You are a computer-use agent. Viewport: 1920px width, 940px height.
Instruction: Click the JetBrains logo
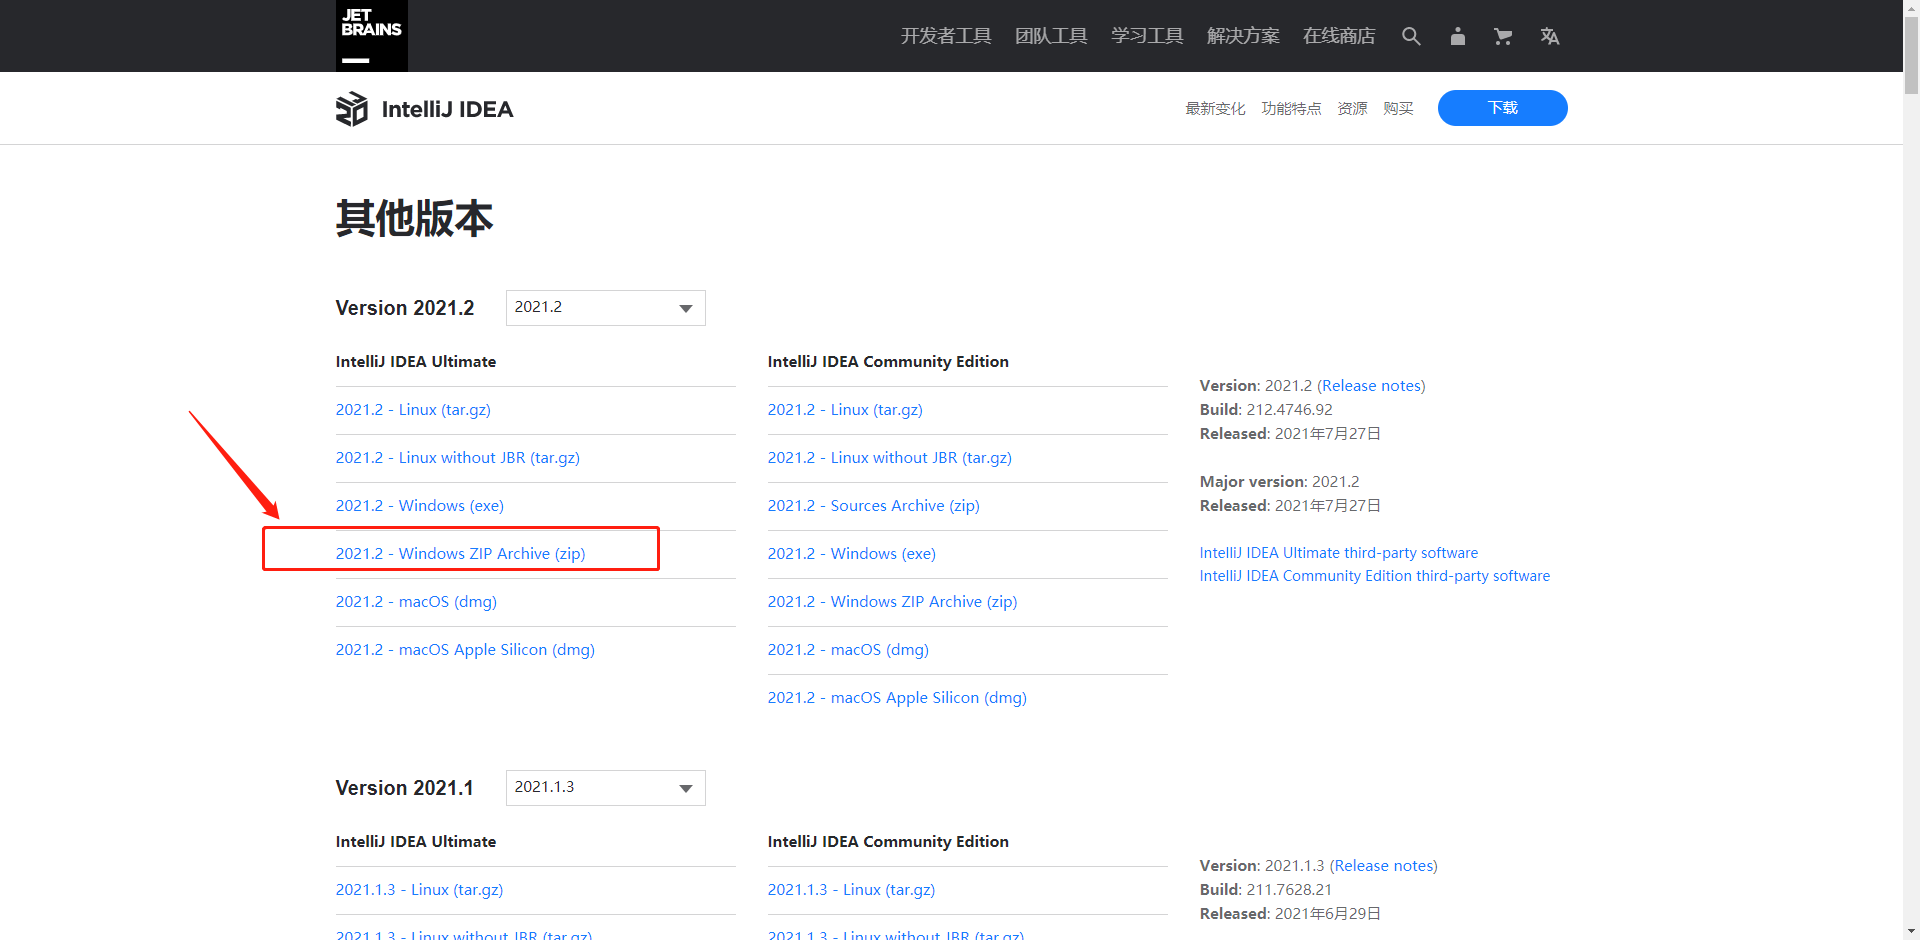pos(371,36)
